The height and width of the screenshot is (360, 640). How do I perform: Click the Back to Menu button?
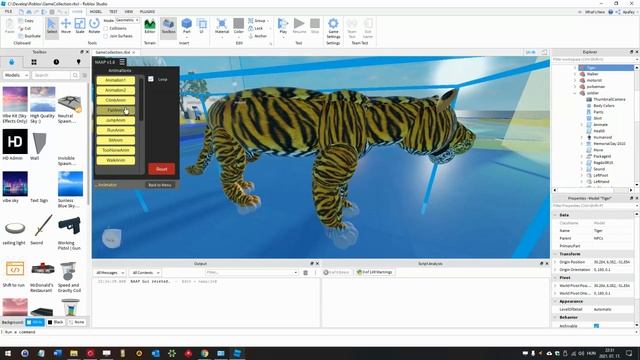pyautogui.click(x=160, y=185)
